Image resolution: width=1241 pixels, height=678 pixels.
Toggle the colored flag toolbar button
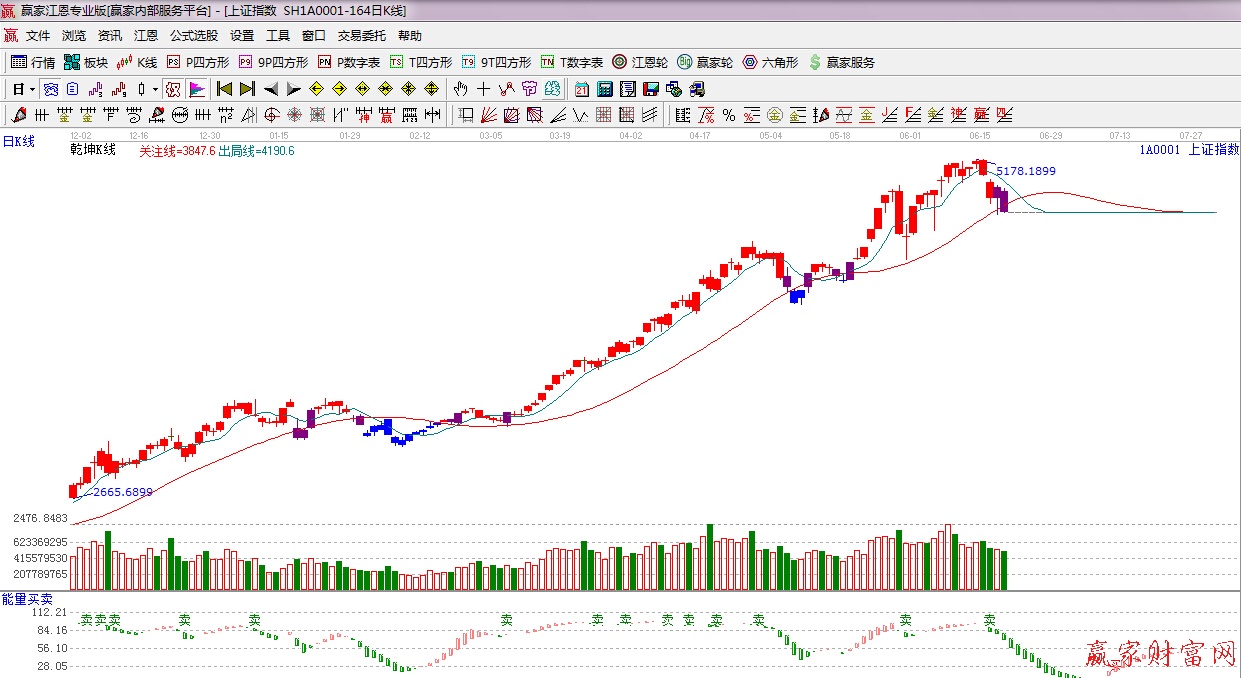pos(196,89)
